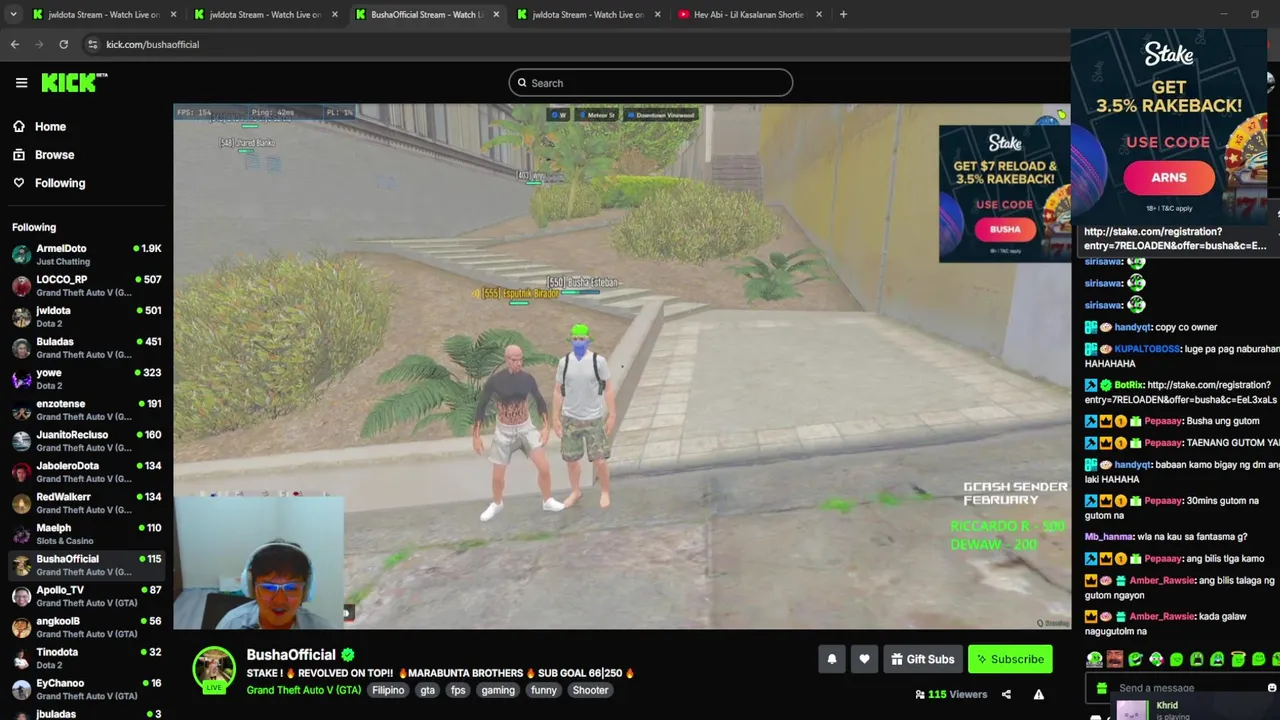Click verified badge next to BushaOfficial
1280x720 pixels.
point(348,655)
